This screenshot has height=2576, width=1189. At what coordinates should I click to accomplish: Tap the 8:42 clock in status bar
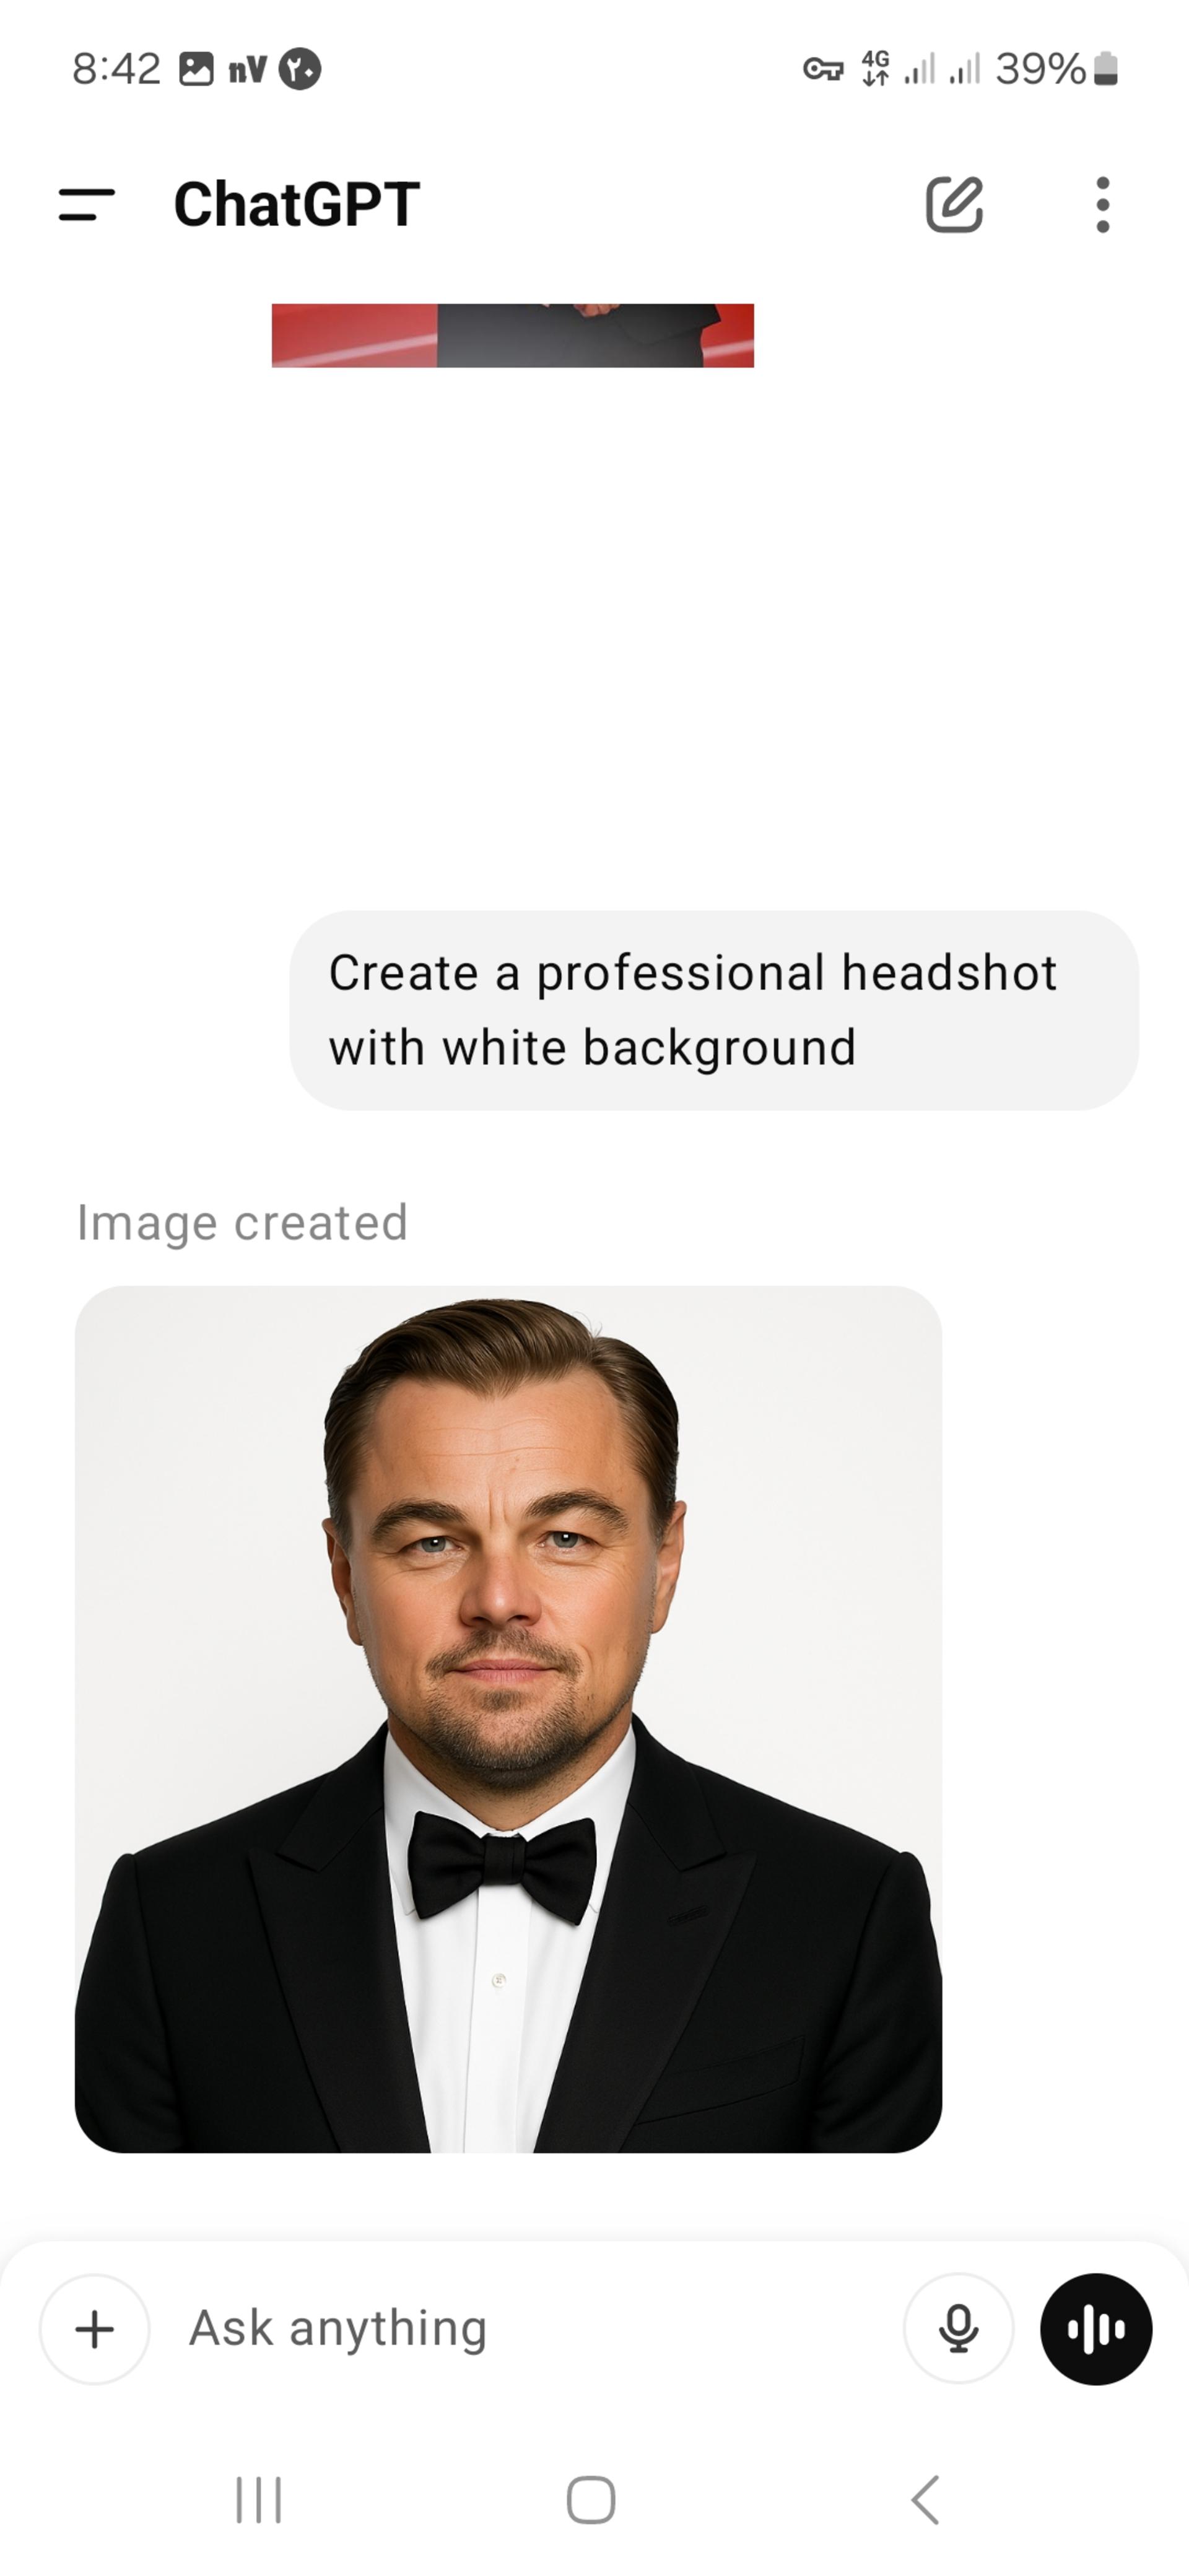click(x=116, y=69)
